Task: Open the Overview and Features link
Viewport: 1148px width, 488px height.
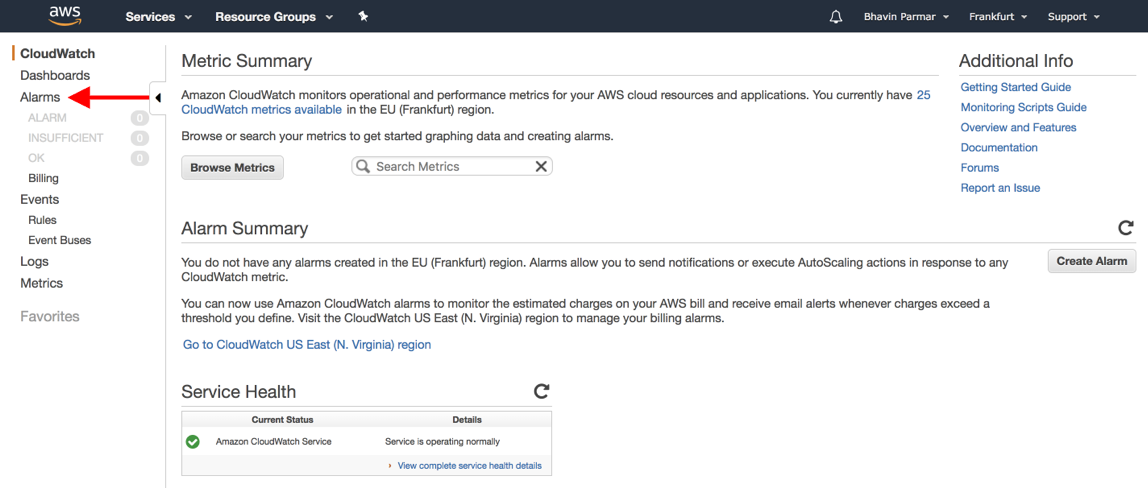Action: click(1018, 127)
